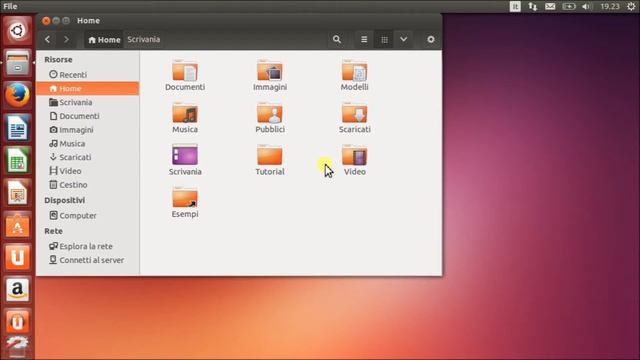Select the Documenti folder icon
The height and width of the screenshot is (360, 640).
click(x=185, y=71)
